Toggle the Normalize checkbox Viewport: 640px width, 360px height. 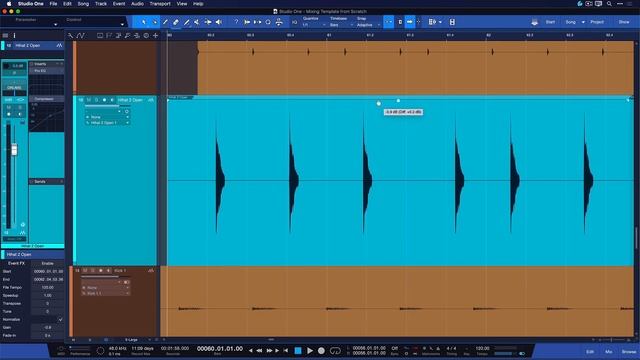60,320
